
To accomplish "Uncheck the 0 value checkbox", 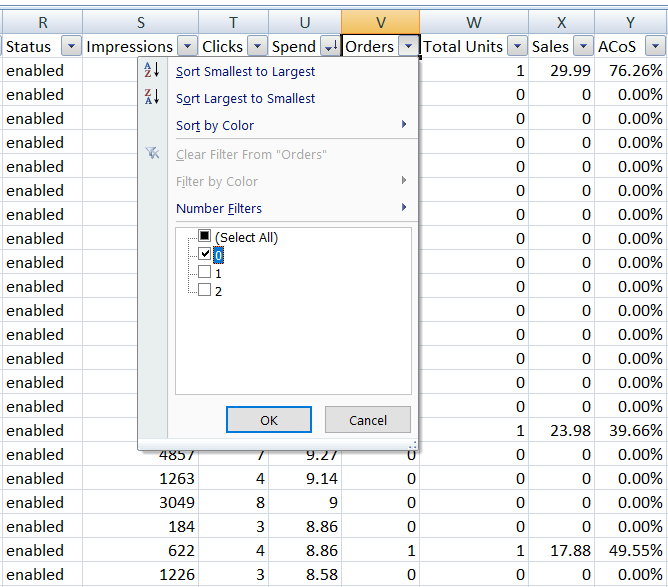I will (x=204, y=254).
